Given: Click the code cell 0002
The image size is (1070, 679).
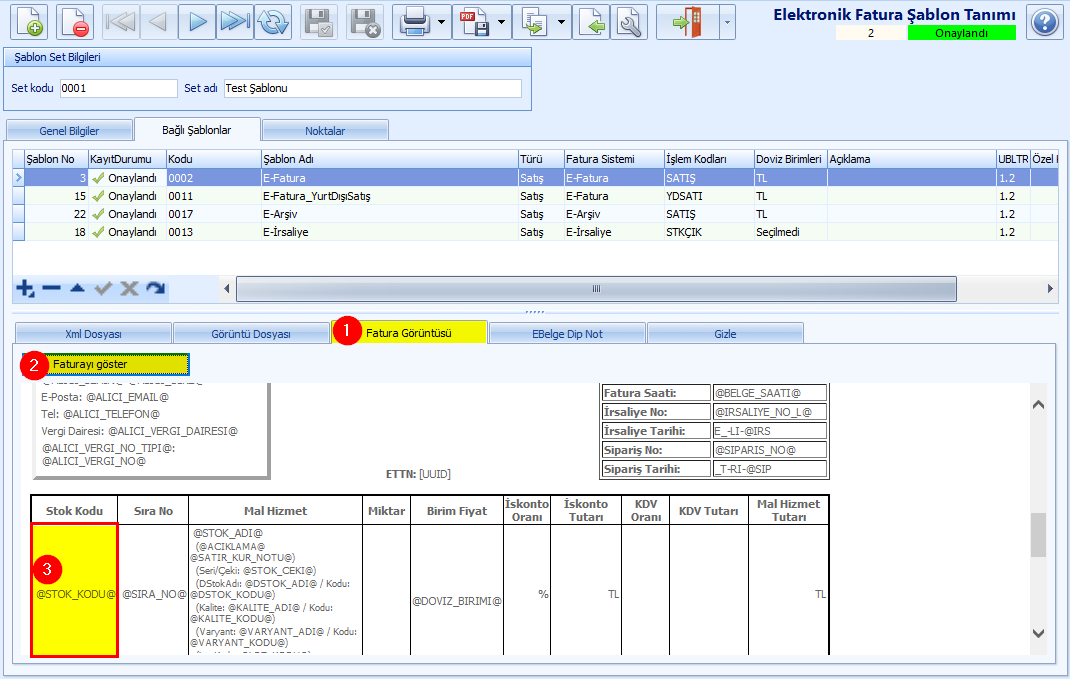Looking at the screenshot, I should point(214,178).
